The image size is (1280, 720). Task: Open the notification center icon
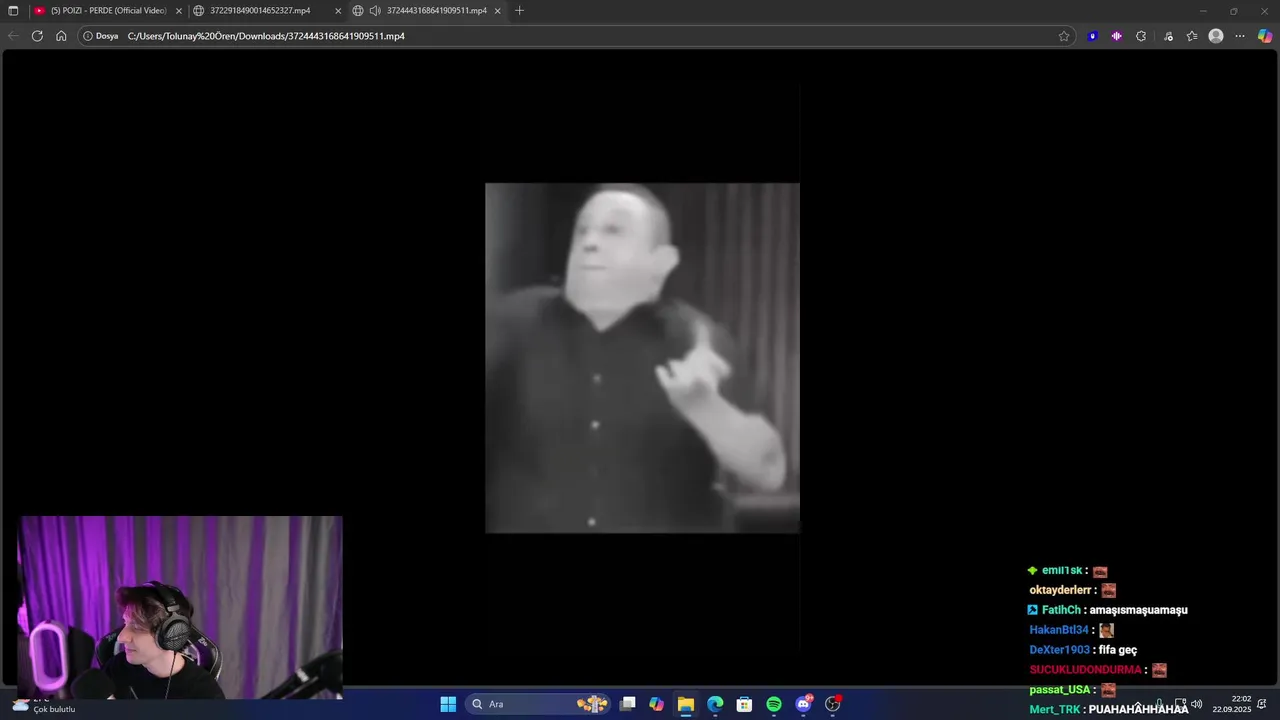(1262, 704)
